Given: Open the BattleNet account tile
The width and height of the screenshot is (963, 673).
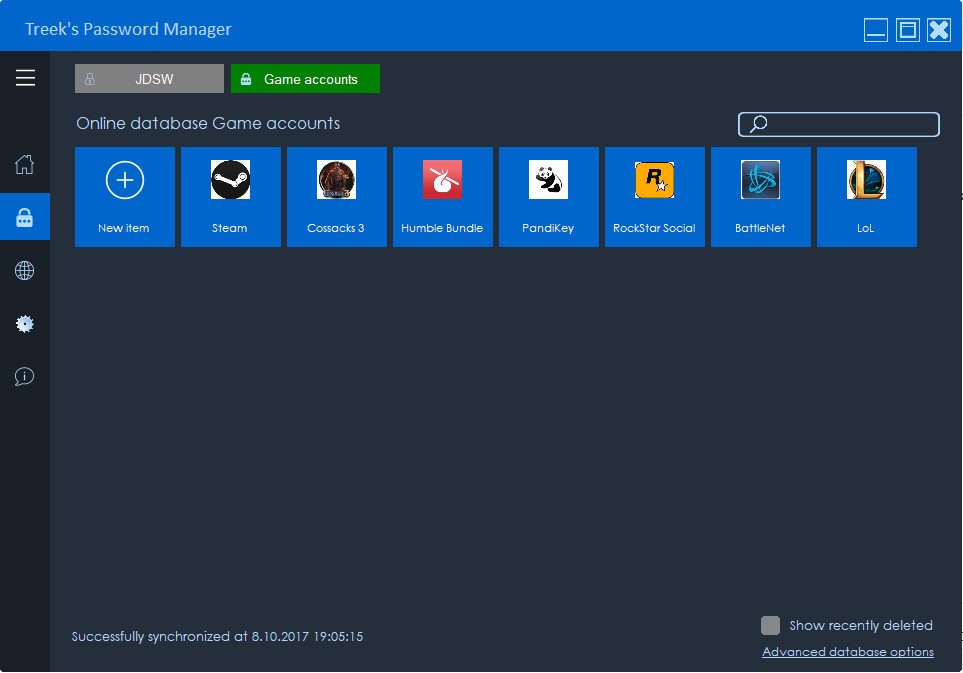Looking at the screenshot, I should [x=761, y=196].
